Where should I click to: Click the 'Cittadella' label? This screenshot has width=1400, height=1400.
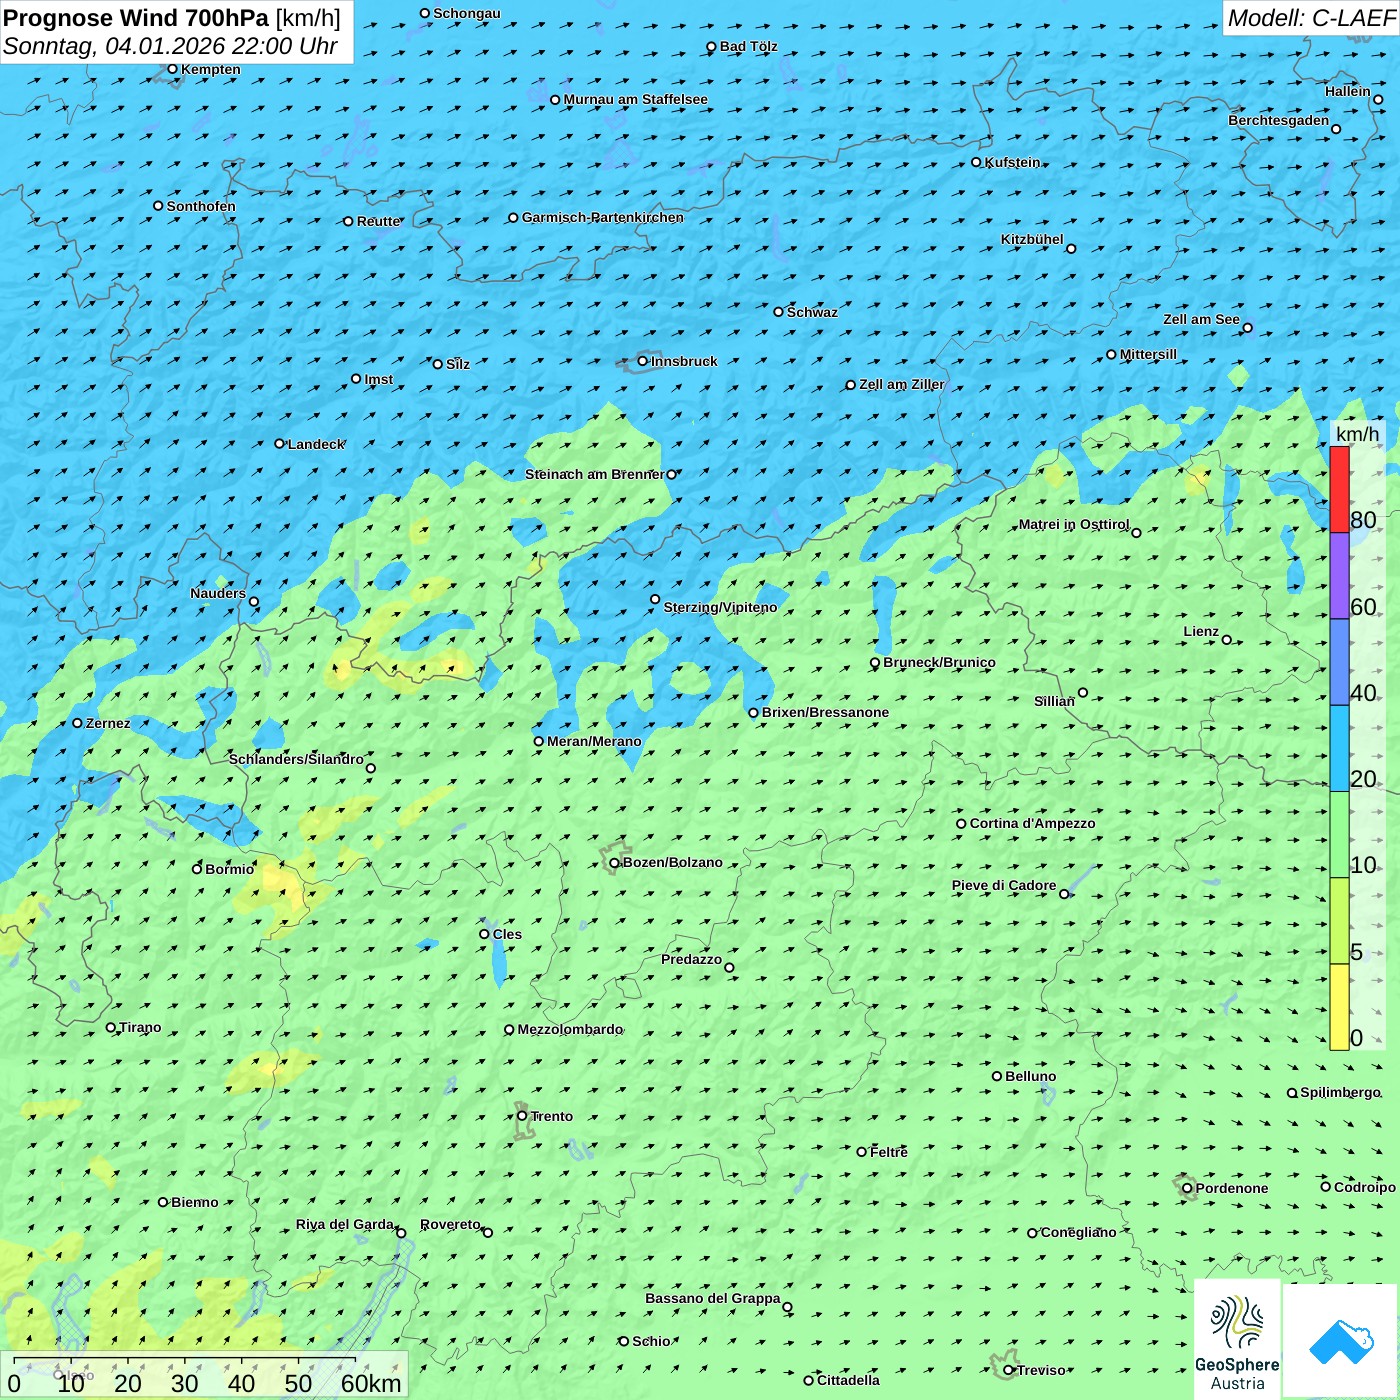848,1380
